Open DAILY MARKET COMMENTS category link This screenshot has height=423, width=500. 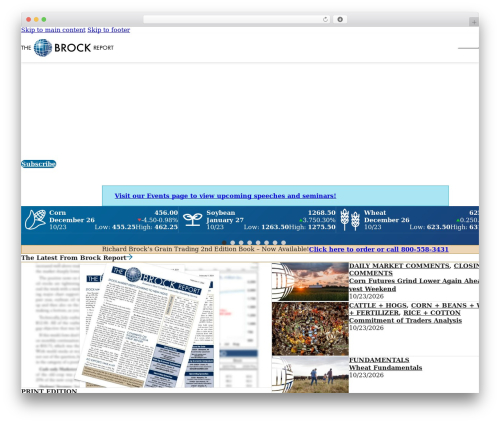pyautogui.click(x=399, y=266)
